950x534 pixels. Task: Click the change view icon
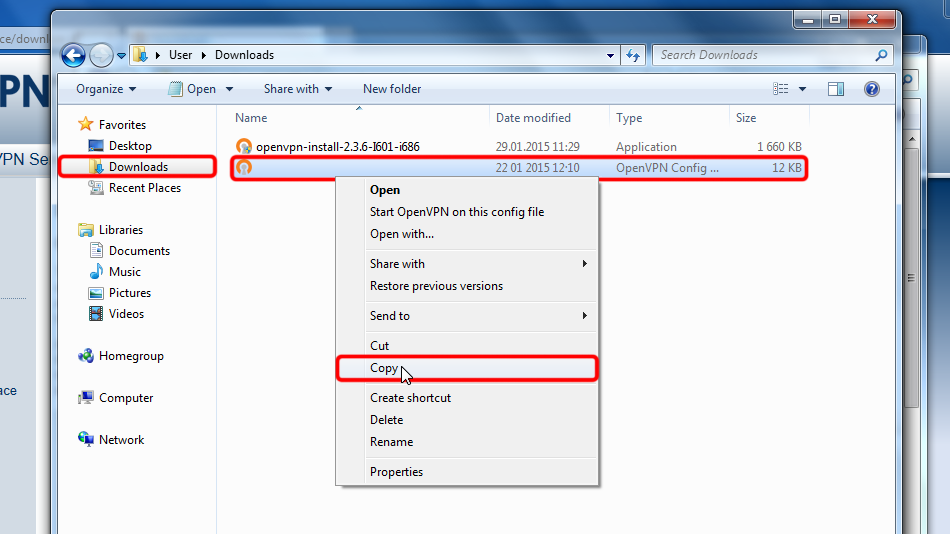[x=781, y=89]
